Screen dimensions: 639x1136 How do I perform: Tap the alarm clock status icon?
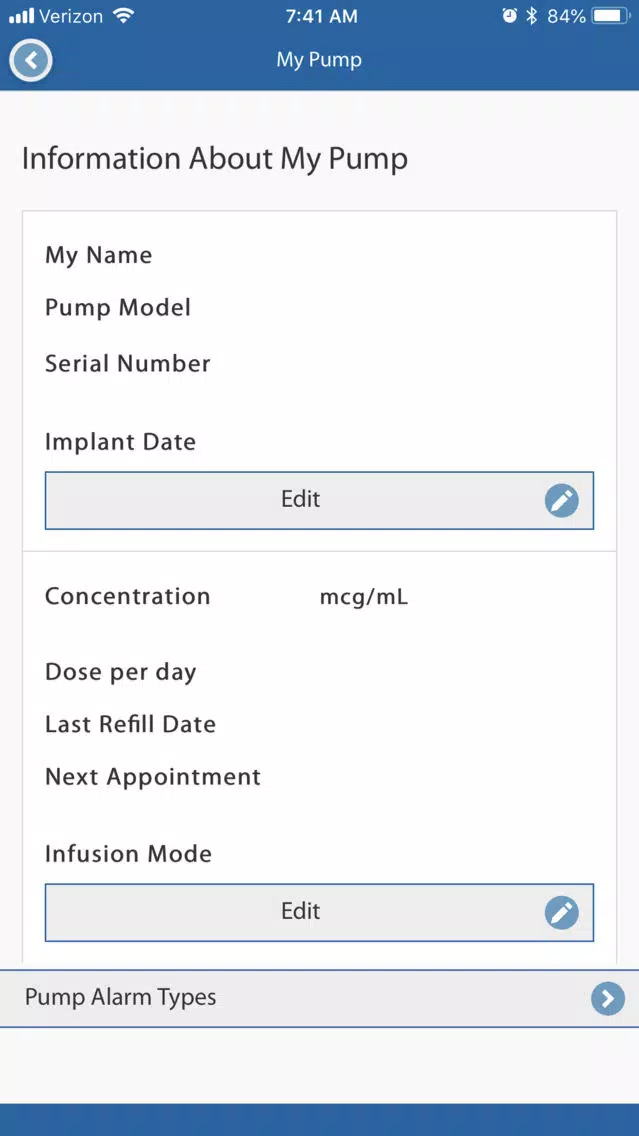(509, 16)
